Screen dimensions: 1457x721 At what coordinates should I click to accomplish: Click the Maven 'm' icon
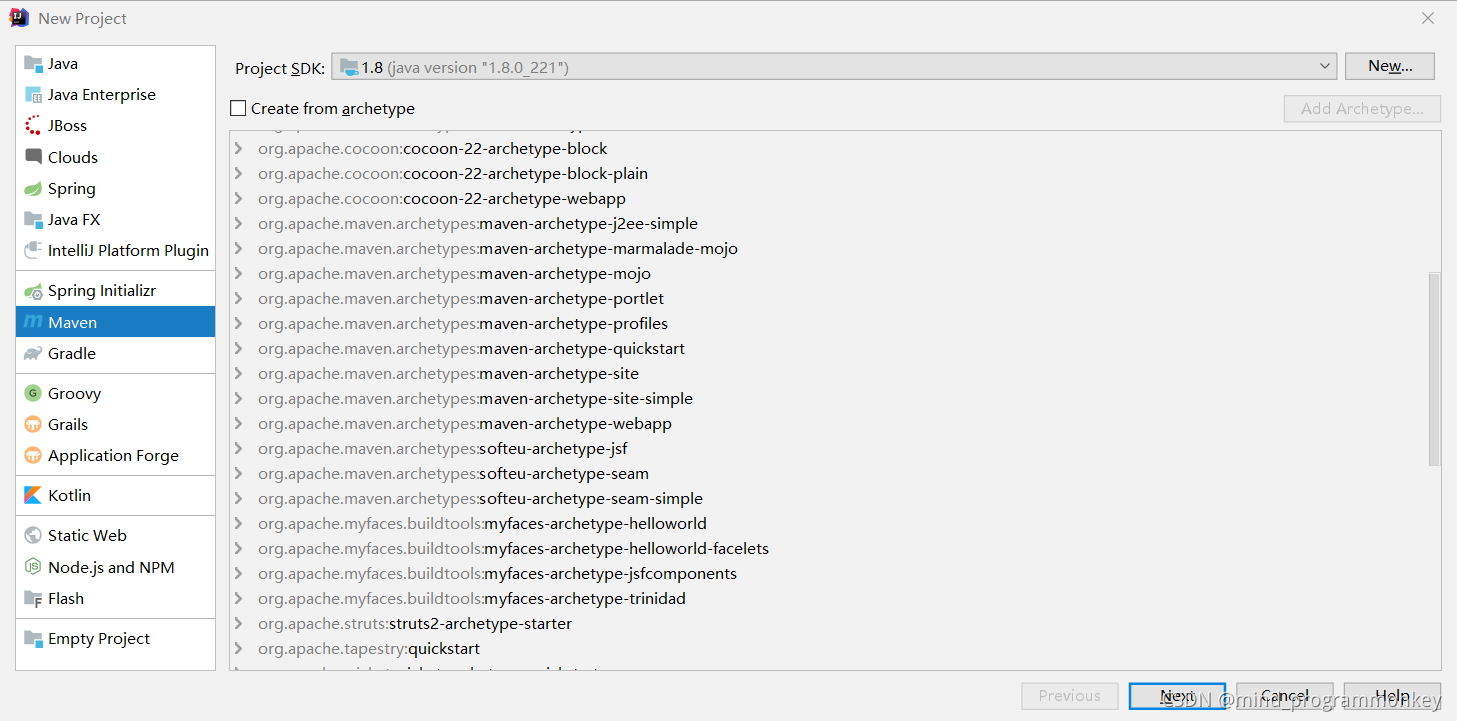(33, 323)
